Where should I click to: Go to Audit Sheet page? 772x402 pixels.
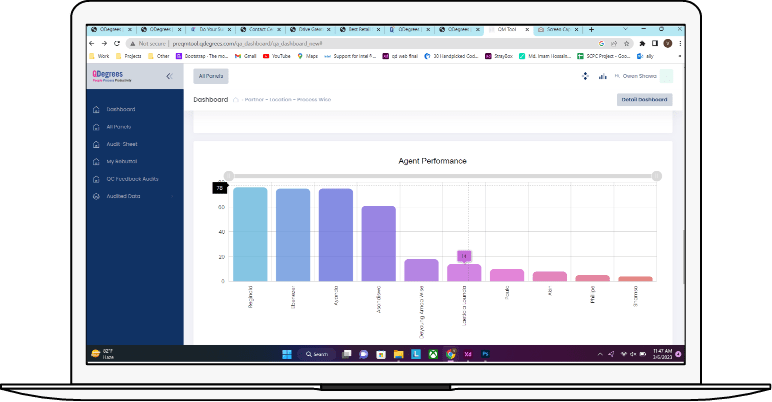[121, 144]
